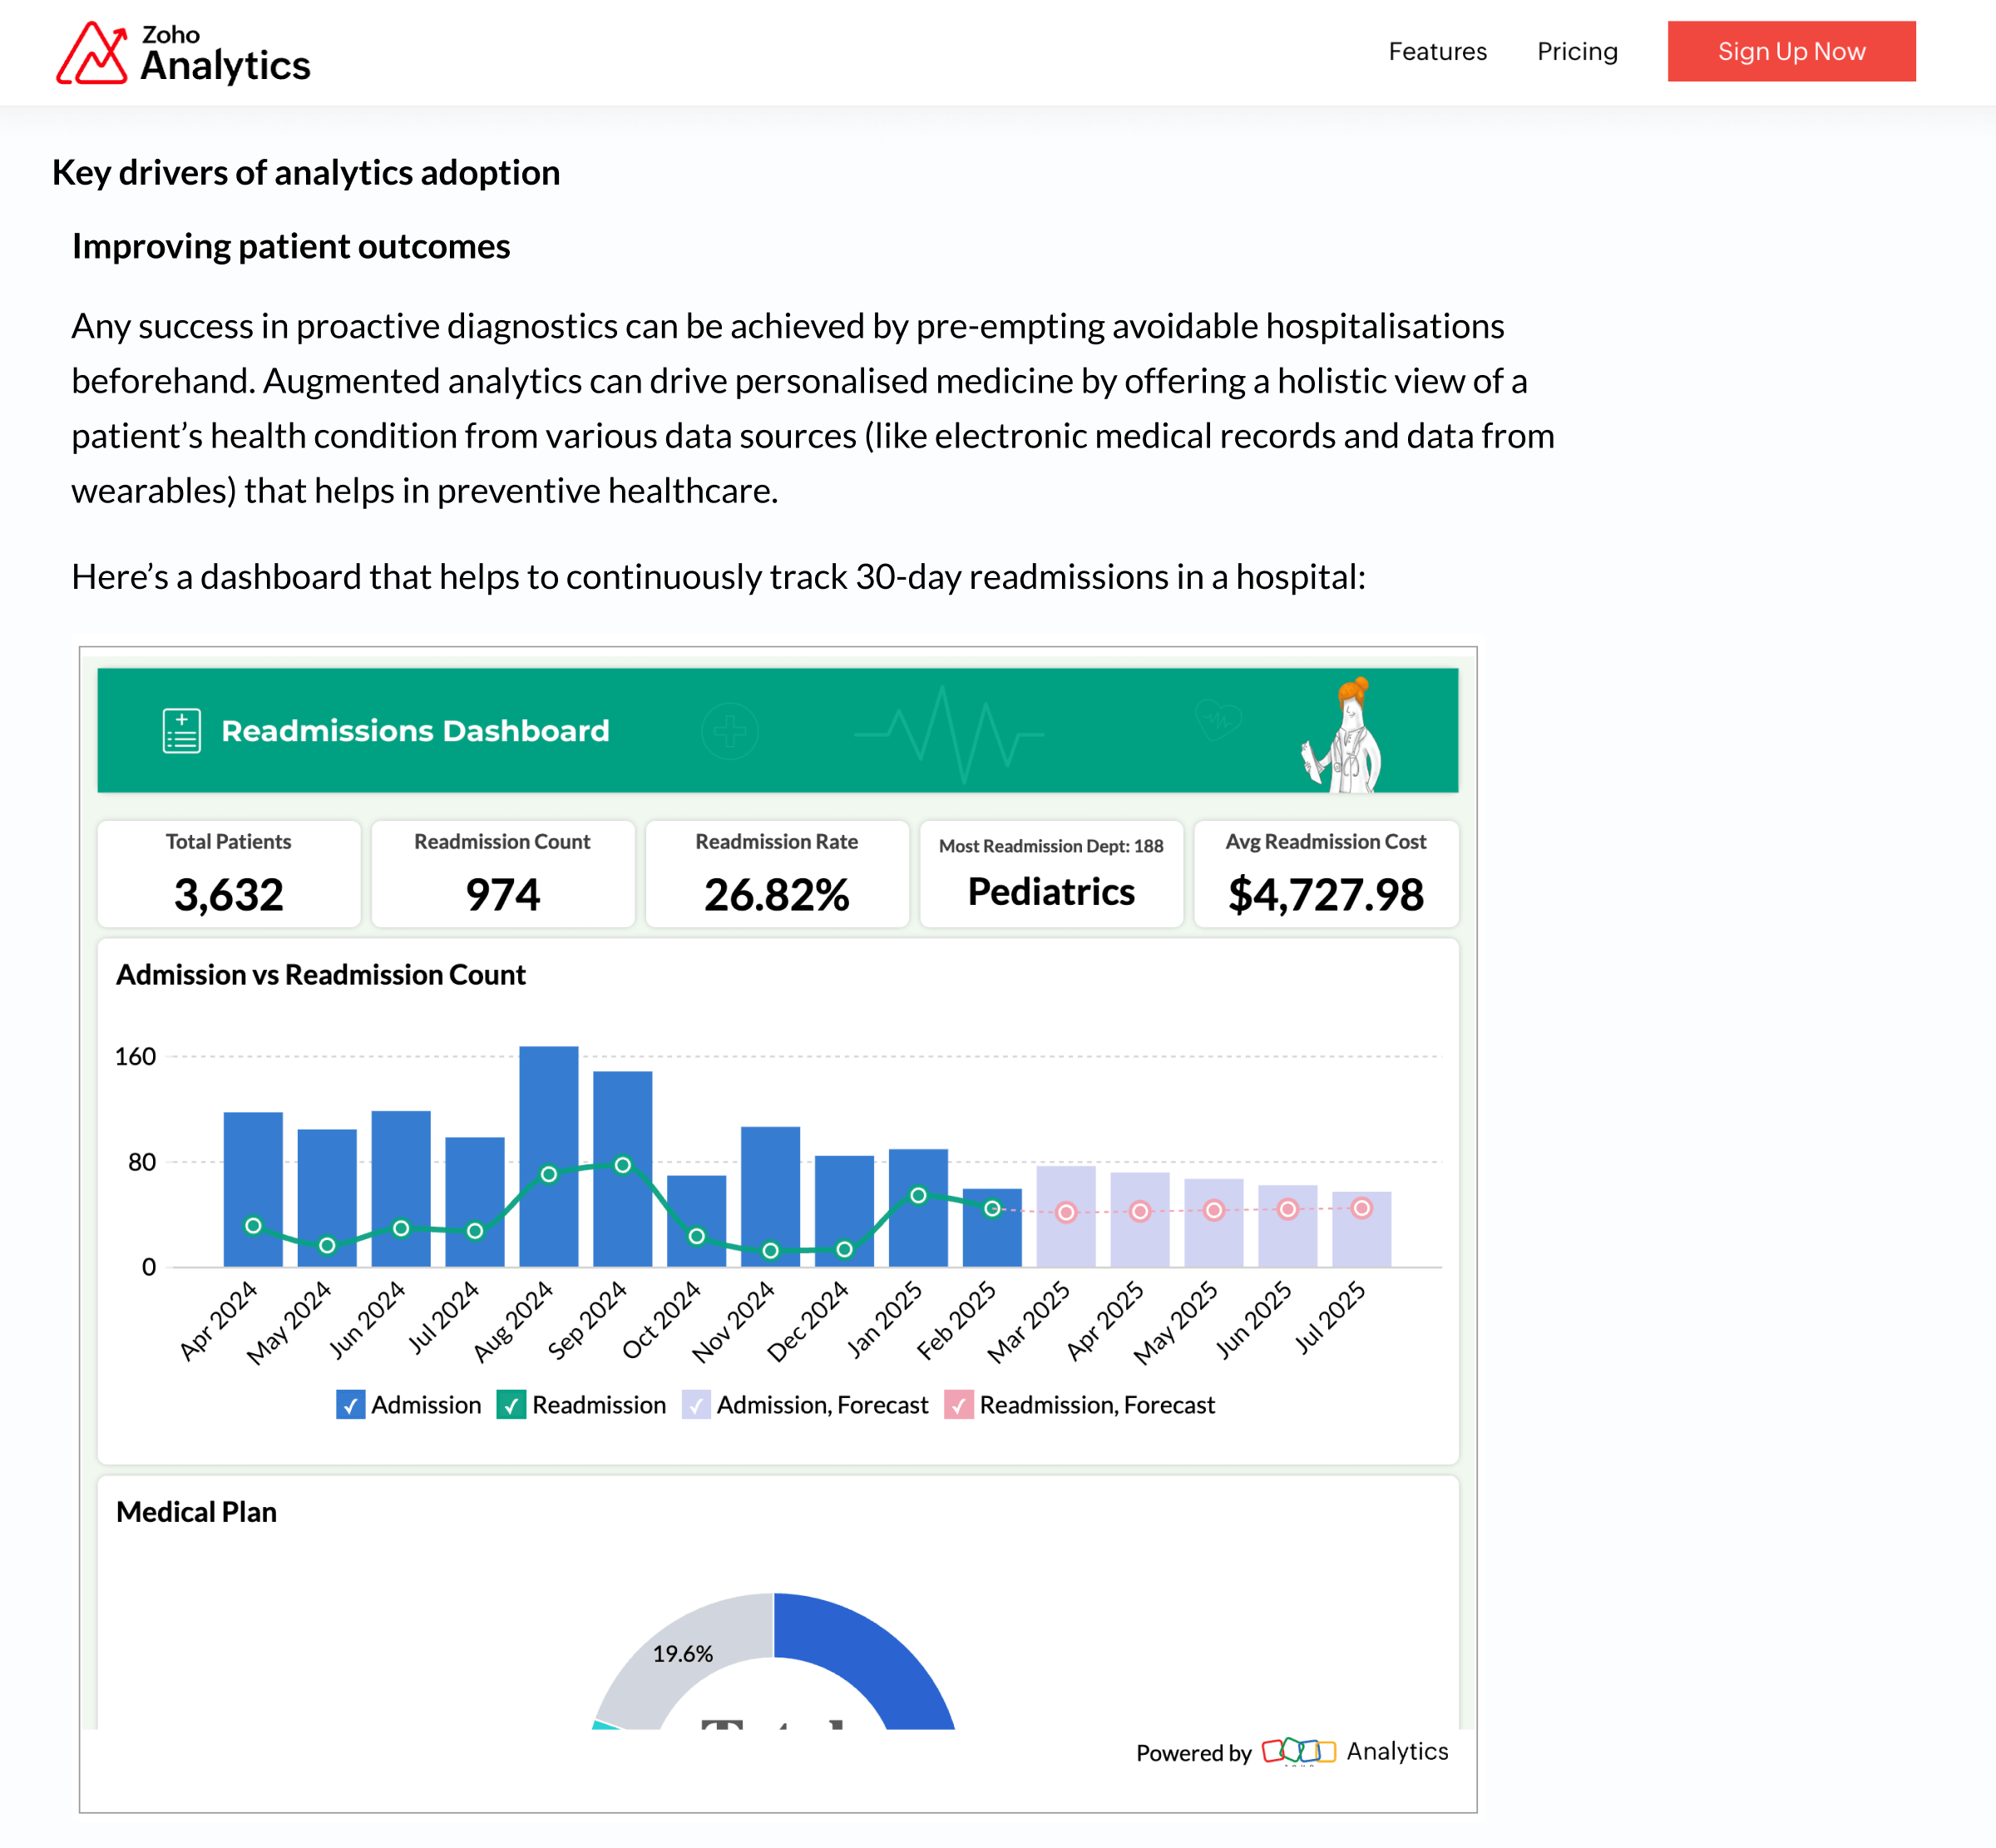Open the Features menu item
1996x1848 pixels.
1437,52
